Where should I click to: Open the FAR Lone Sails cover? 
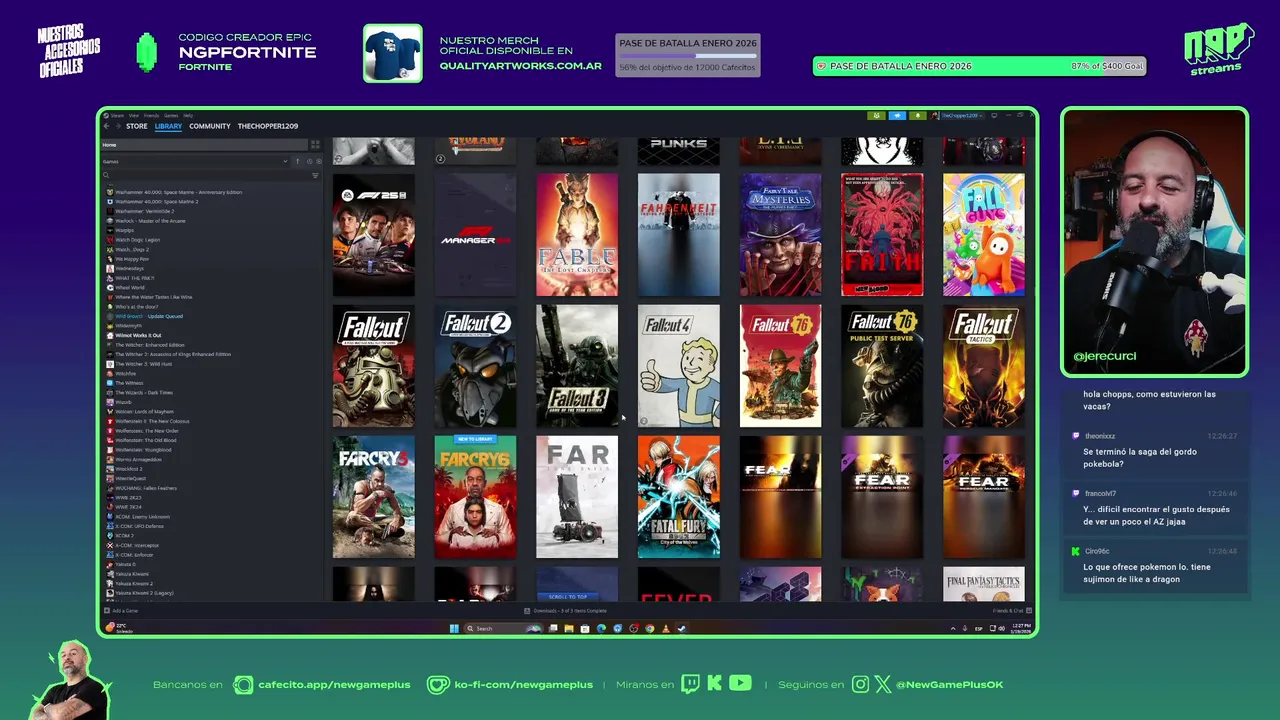577,497
